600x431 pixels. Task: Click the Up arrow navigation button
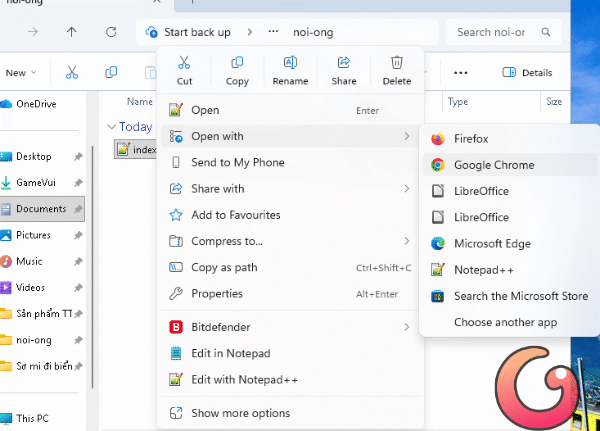click(x=72, y=32)
